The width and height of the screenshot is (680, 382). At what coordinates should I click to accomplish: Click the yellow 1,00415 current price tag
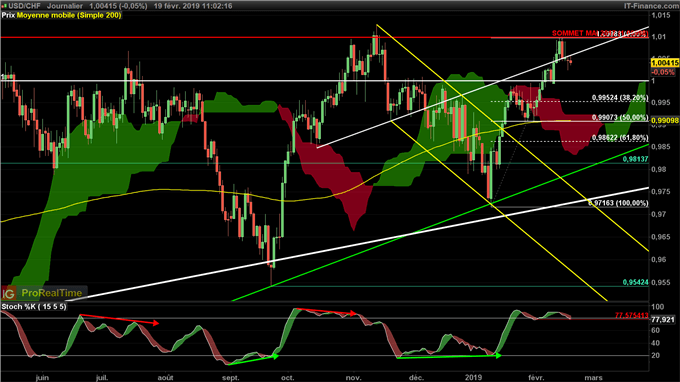pos(665,63)
